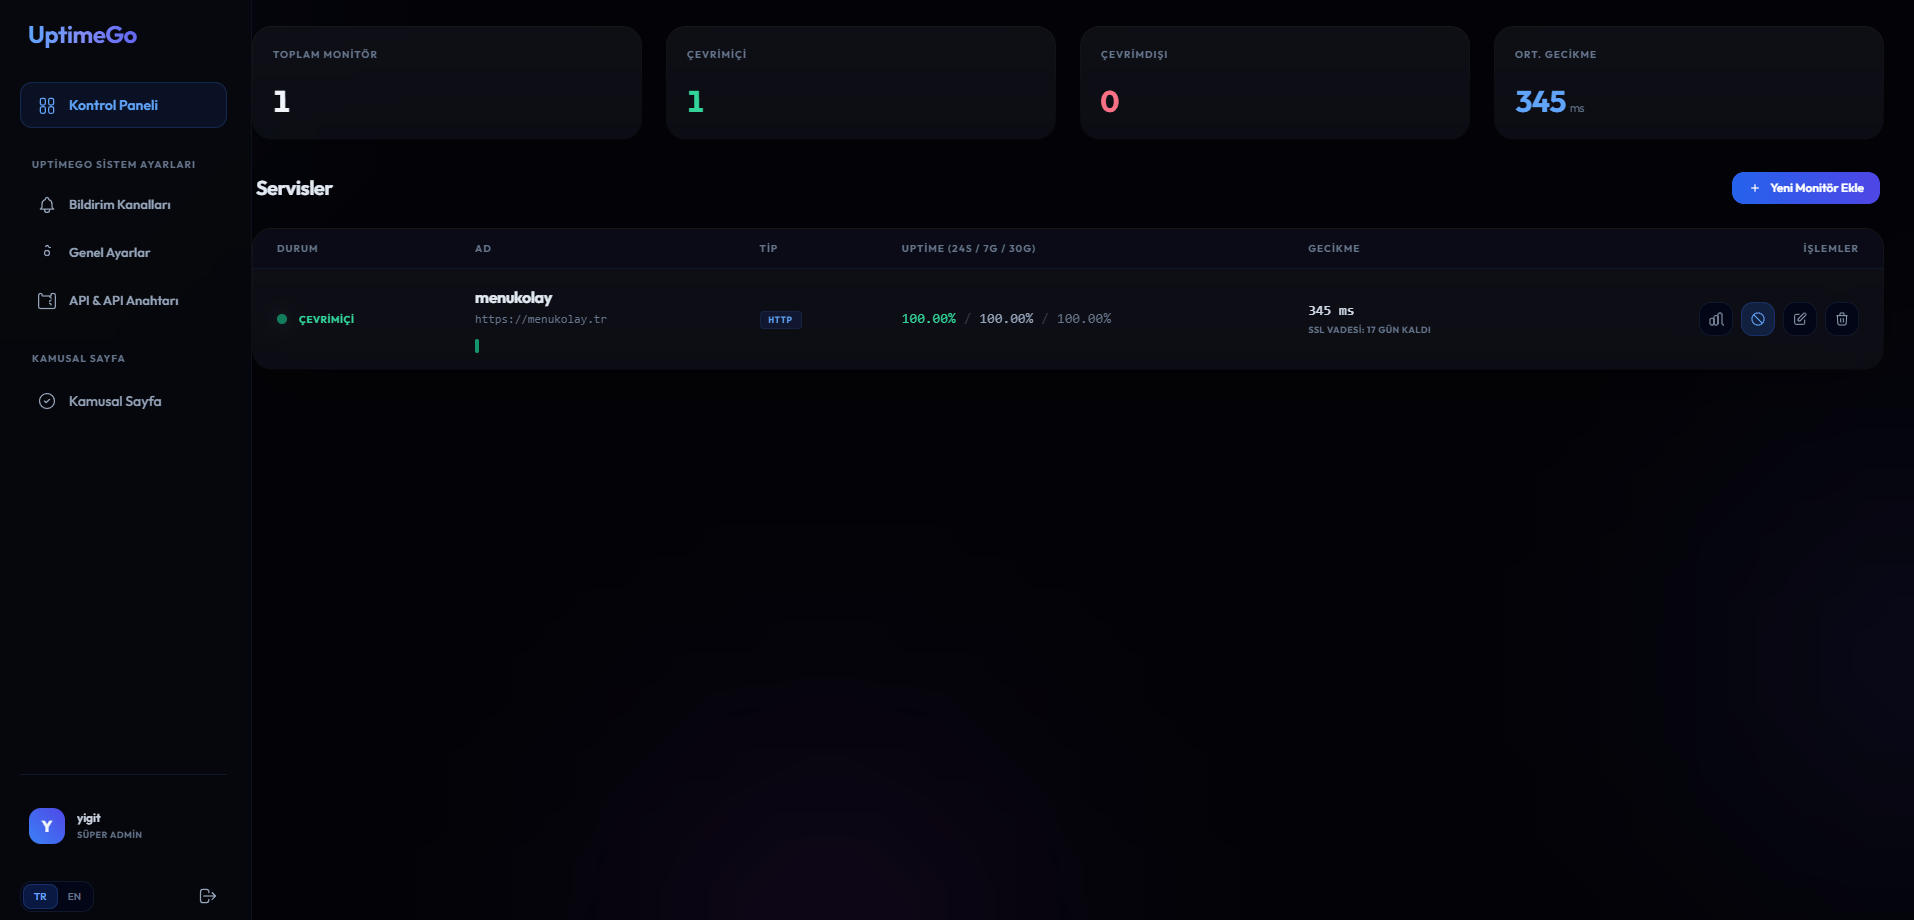This screenshot has width=1914, height=920.
Task: Click the TİP column header
Action: pyautogui.click(x=768, y=249)
